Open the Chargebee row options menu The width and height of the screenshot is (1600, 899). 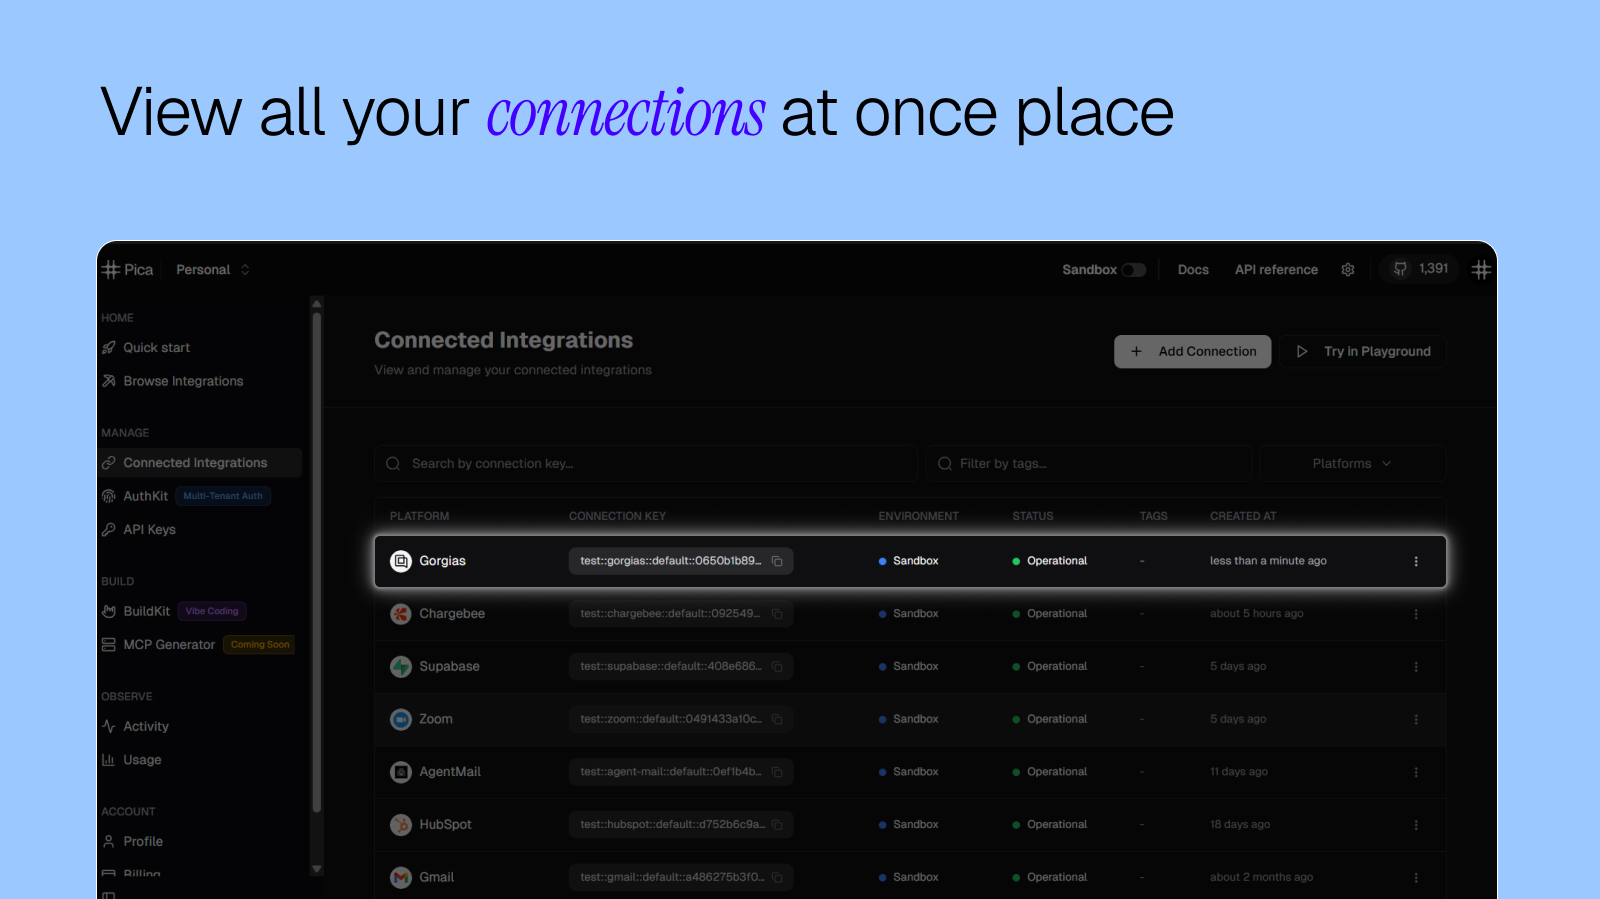click(x=1416, y=614)
